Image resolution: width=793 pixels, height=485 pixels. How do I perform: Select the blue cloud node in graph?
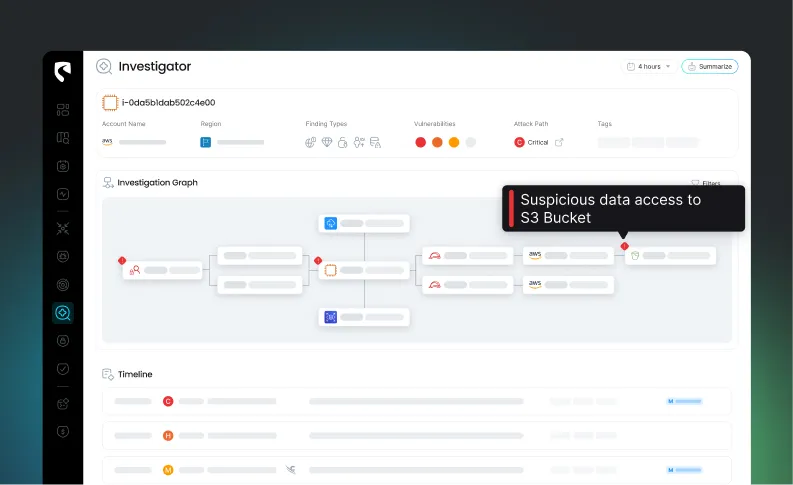pyautogui.click(x=364, y=224)
